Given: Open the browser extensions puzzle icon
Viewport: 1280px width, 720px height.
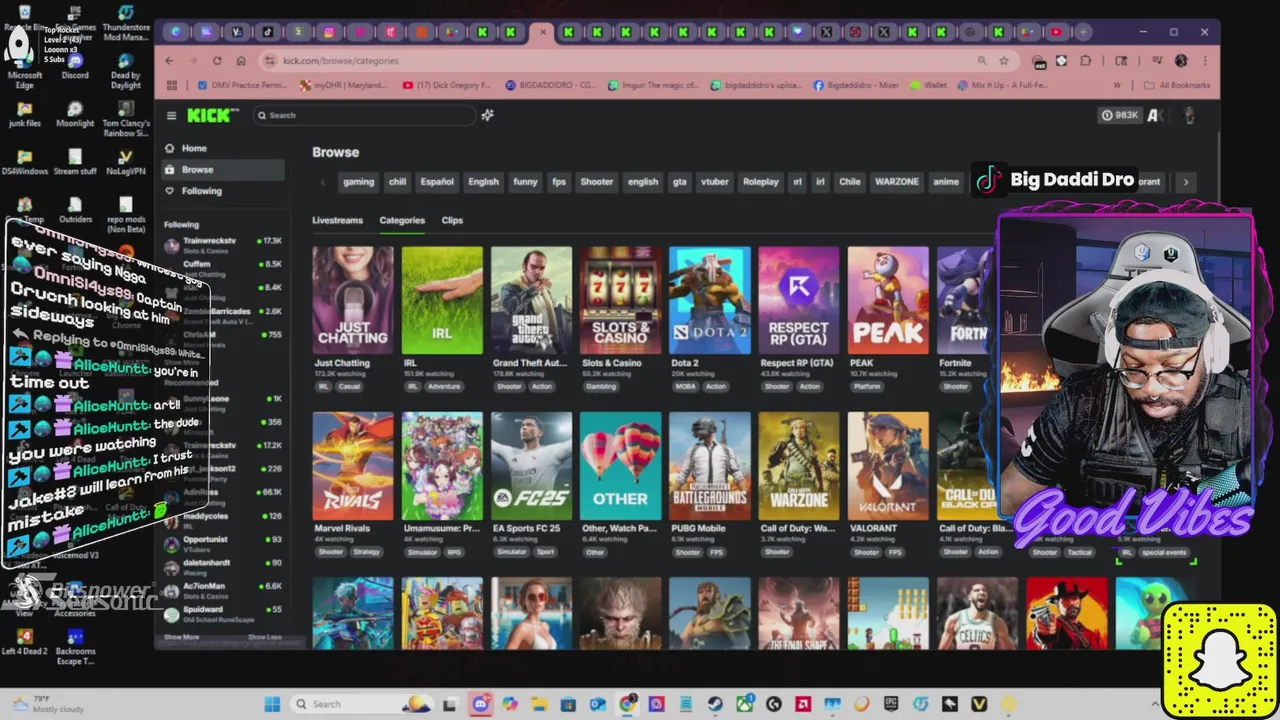Looking at the screenshot, I should 1086,61.
